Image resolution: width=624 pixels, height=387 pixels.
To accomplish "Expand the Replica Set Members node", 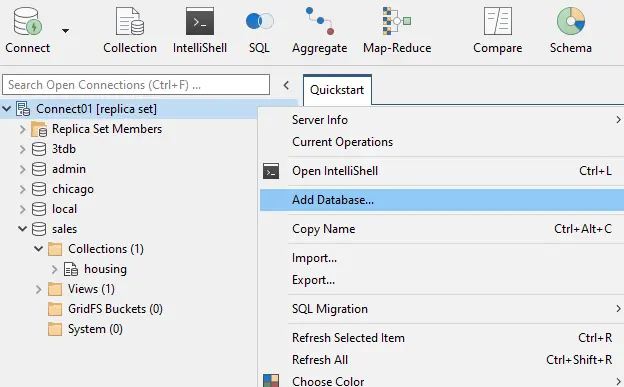I will 23,129.
